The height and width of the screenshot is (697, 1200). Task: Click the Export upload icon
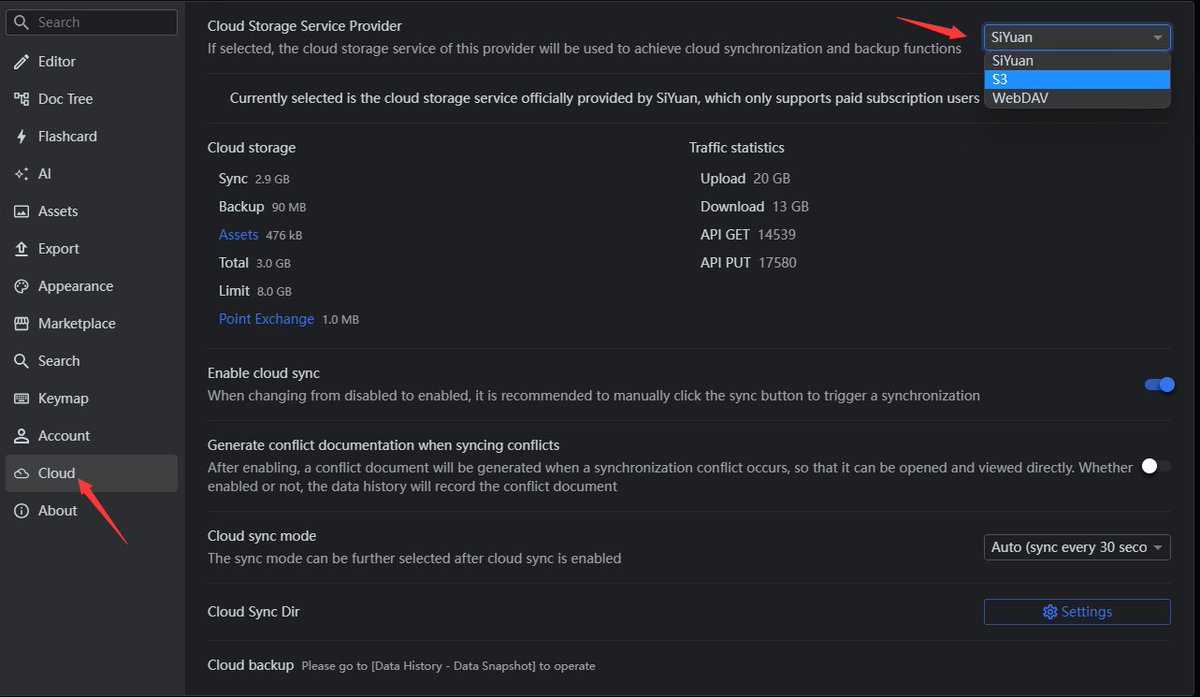click(x=20, y=249)
